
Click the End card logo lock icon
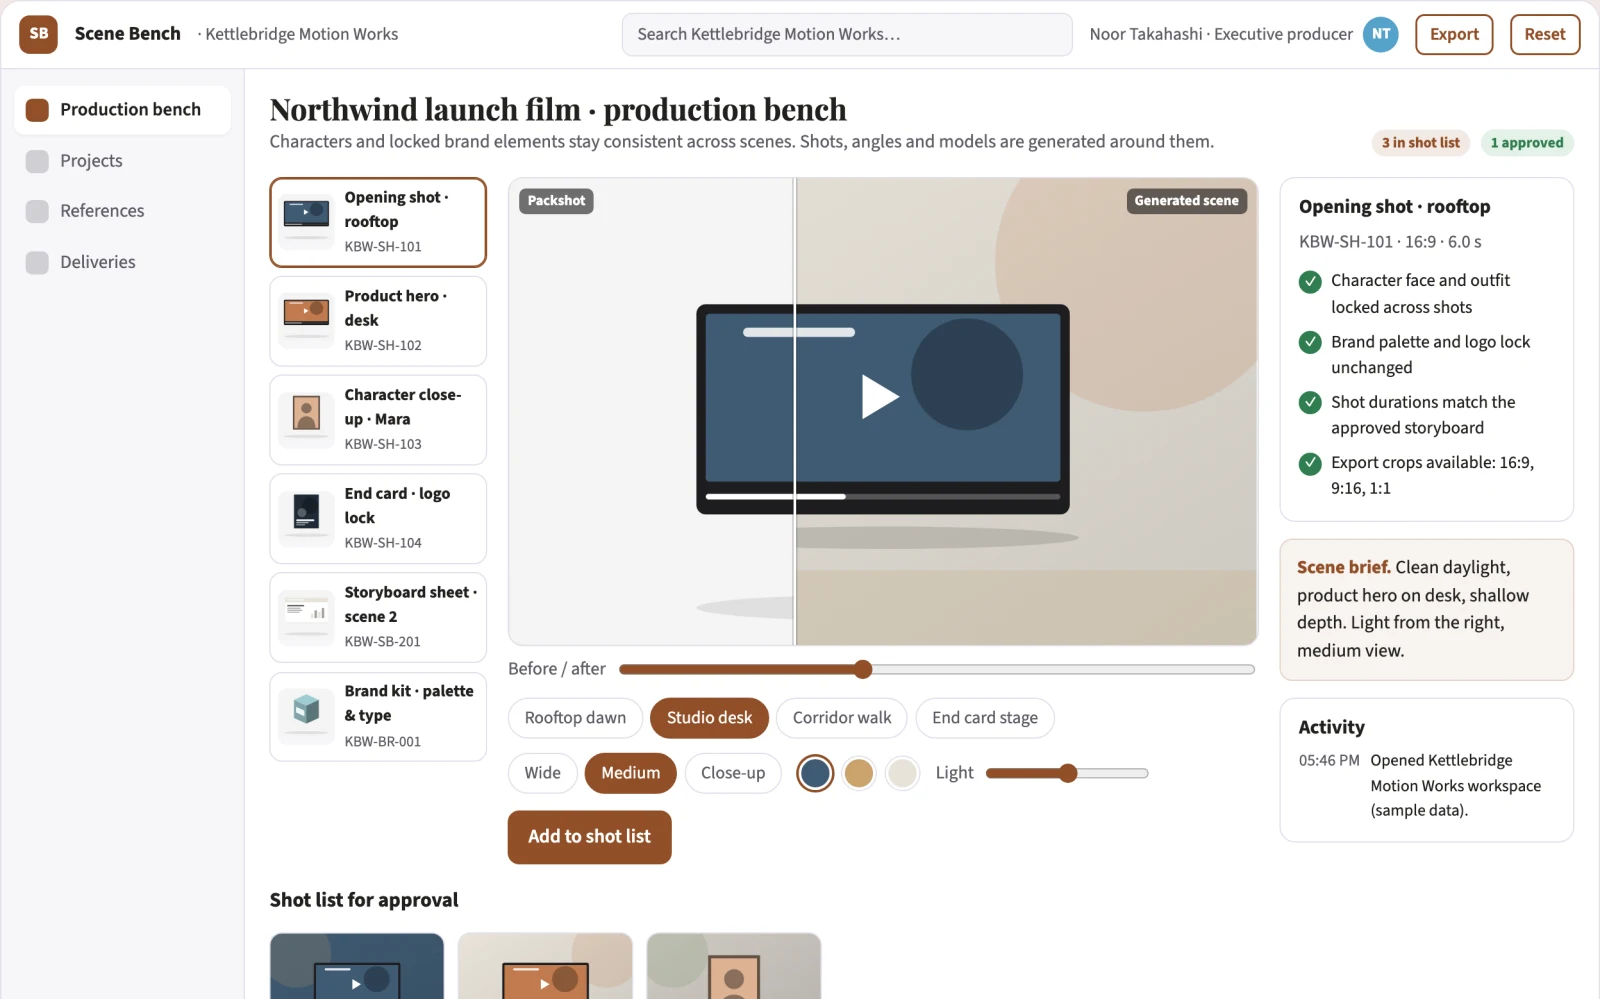click(306, 519)
